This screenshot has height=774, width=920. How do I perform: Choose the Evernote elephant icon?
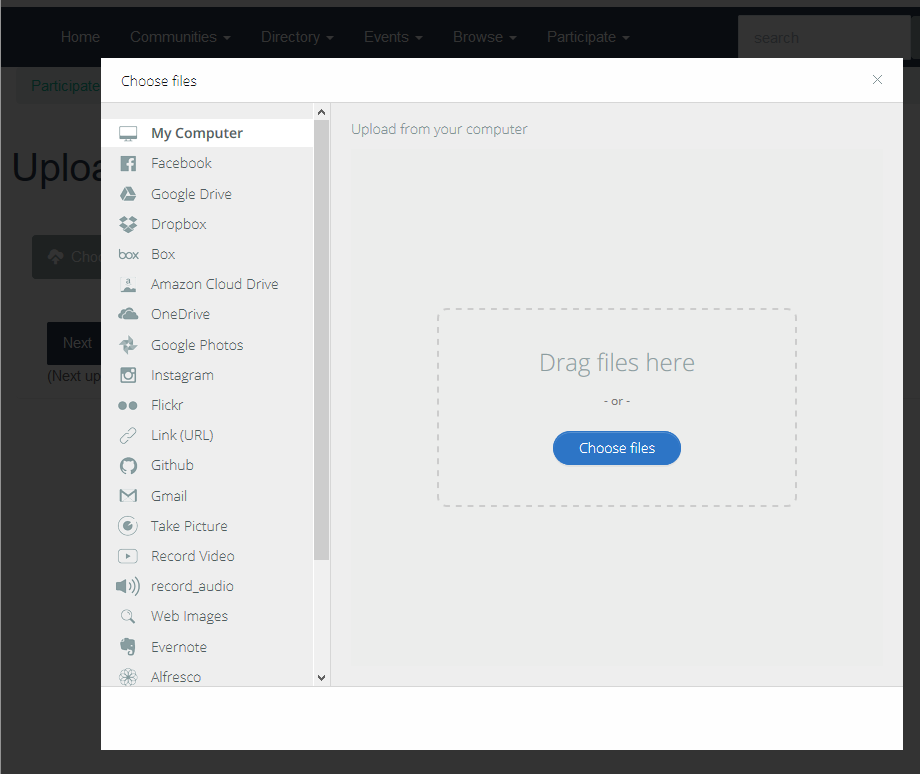[128, 647]
